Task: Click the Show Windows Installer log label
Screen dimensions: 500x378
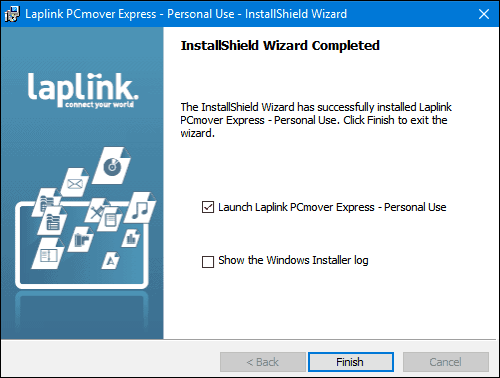Action: [293, 260]
